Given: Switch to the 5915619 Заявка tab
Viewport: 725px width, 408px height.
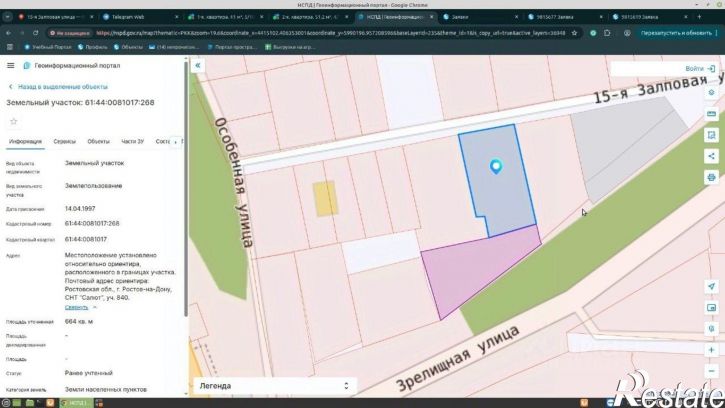Looking at the screenshot, I should (x=649, y=17).
